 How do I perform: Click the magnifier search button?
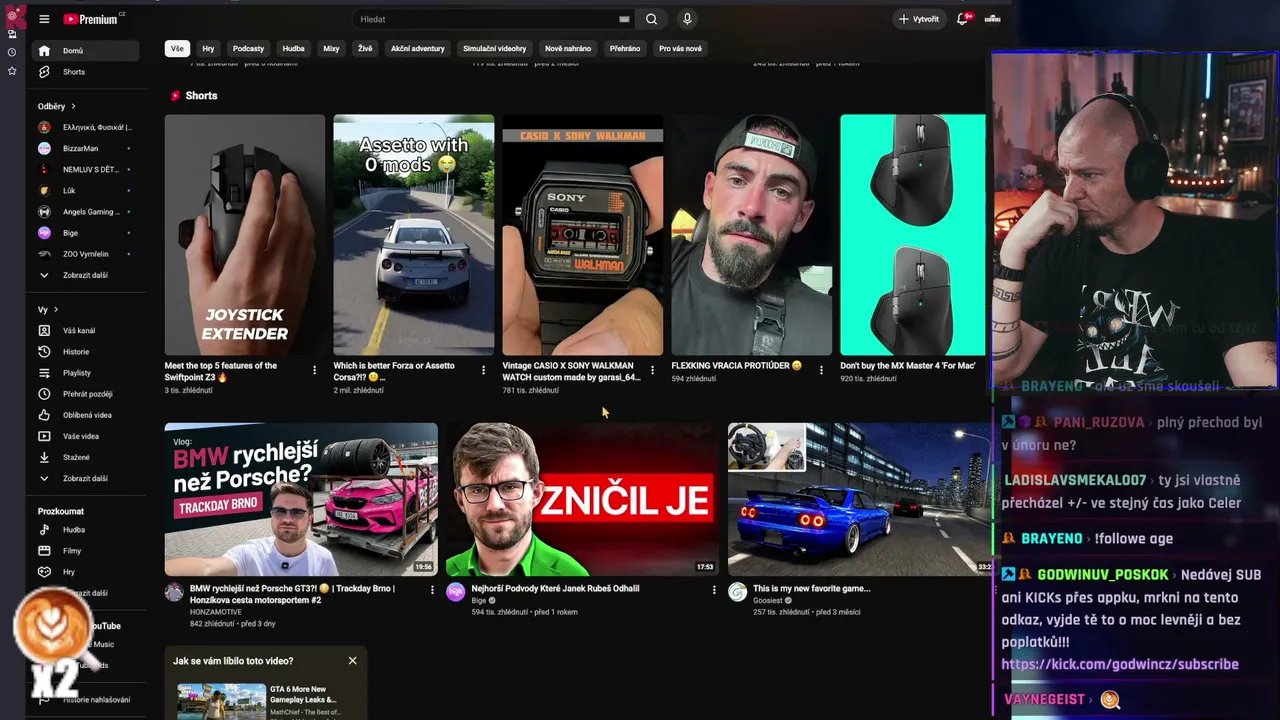click(651, 19)
